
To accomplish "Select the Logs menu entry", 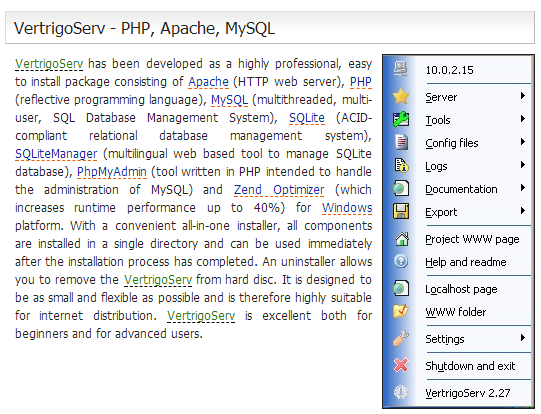I will pyautogui.click(x=436, y=166).
